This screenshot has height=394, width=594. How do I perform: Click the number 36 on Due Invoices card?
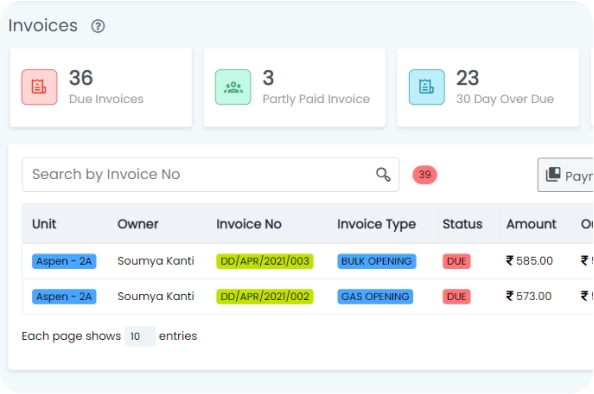[81, 78]
